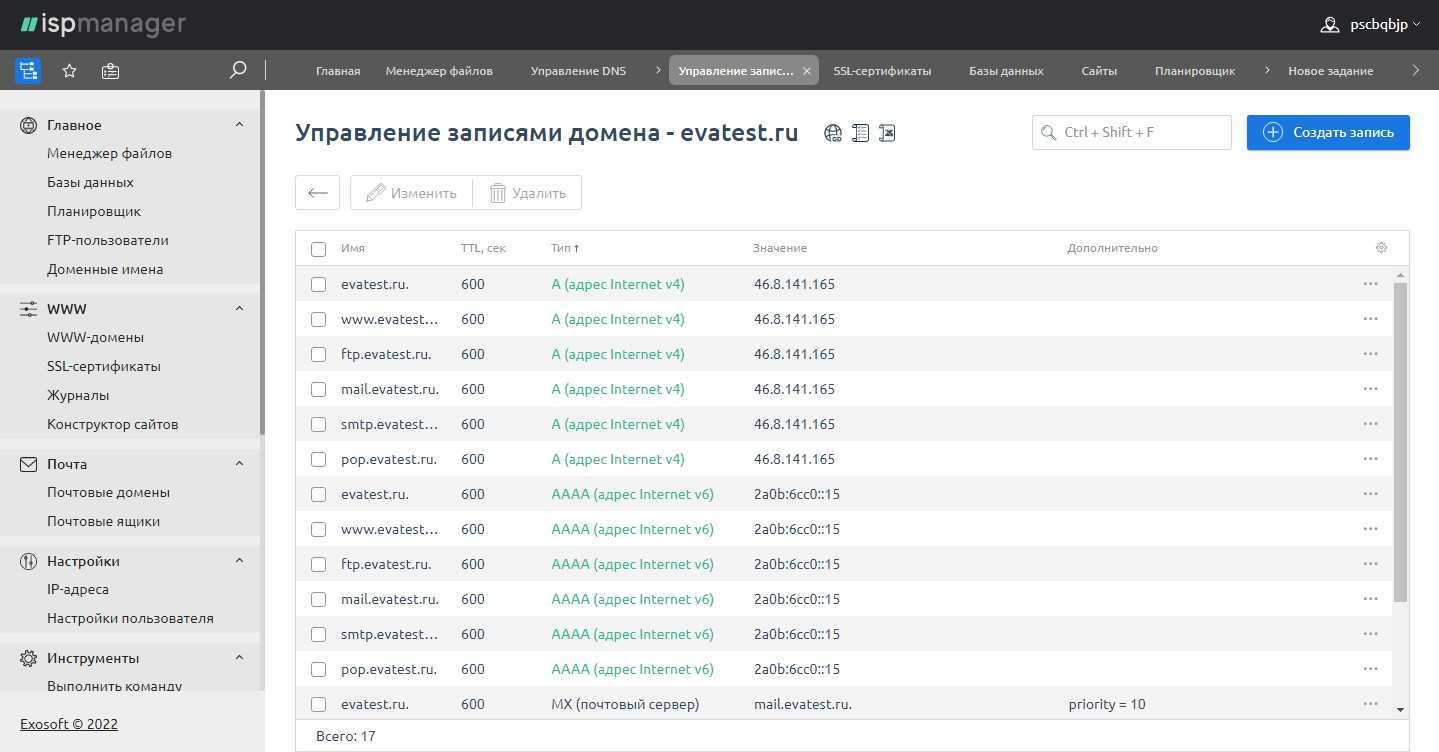Open the magnifier search in top bar
Image resolution: width=1439 pixels, height=752 pixels.
click(238, 70)
